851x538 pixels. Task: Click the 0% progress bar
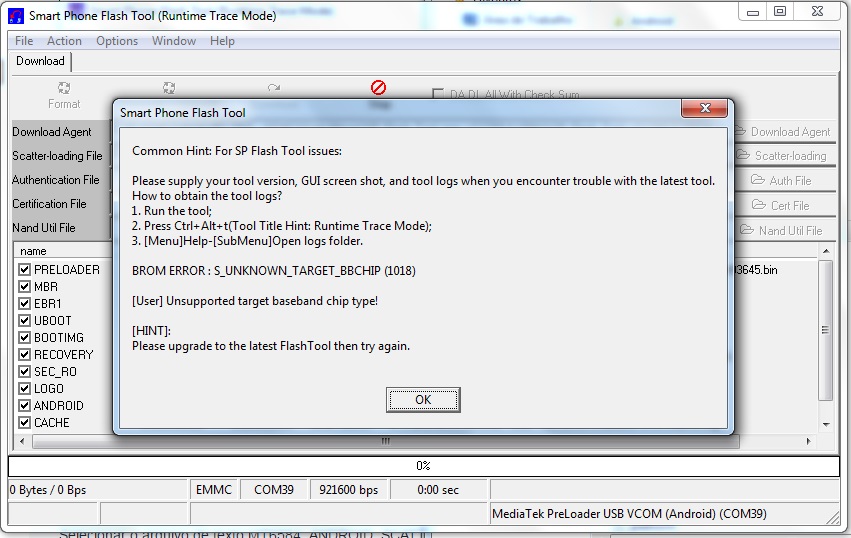click(x=423, y=466)
